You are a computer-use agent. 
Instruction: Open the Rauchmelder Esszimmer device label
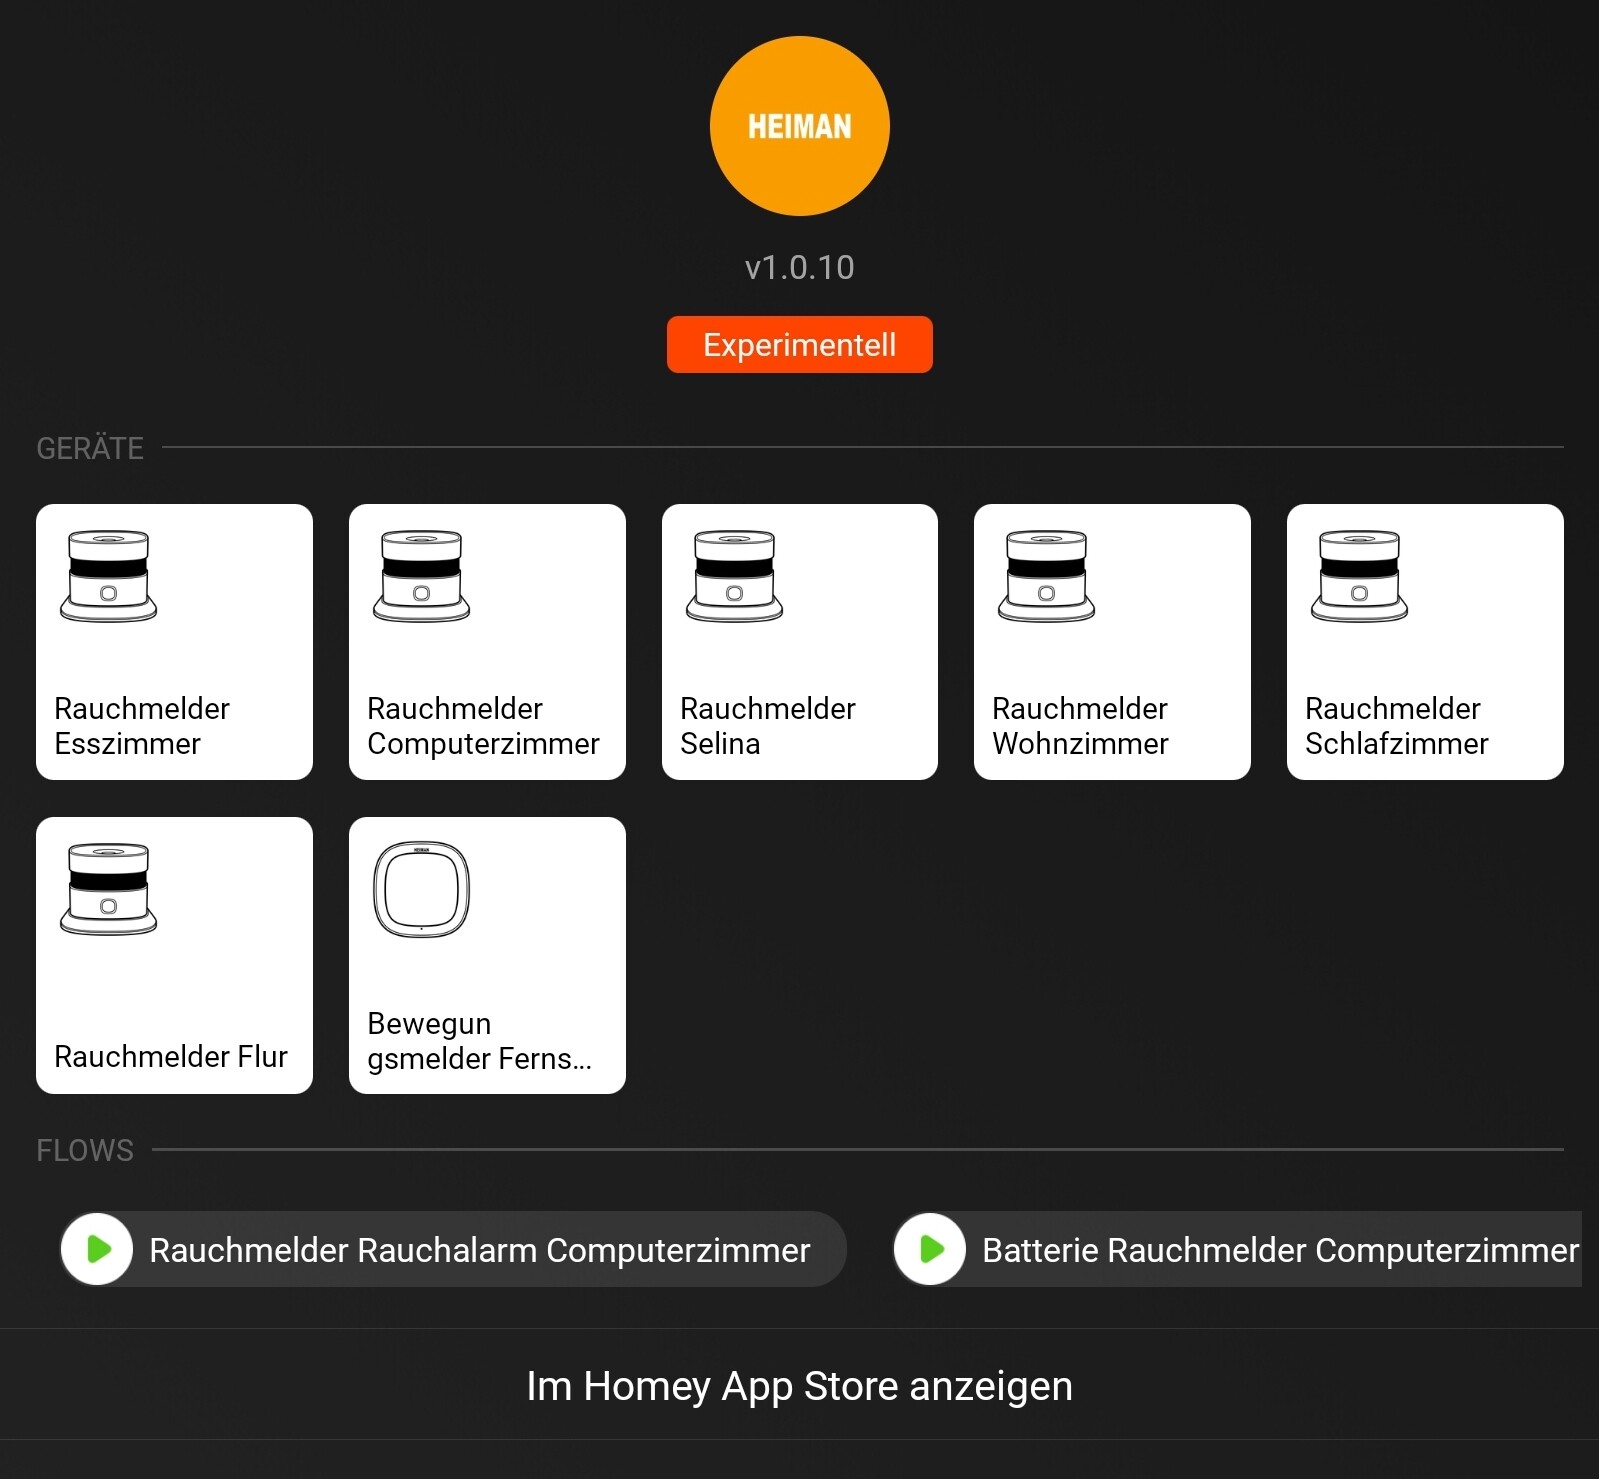142,726
